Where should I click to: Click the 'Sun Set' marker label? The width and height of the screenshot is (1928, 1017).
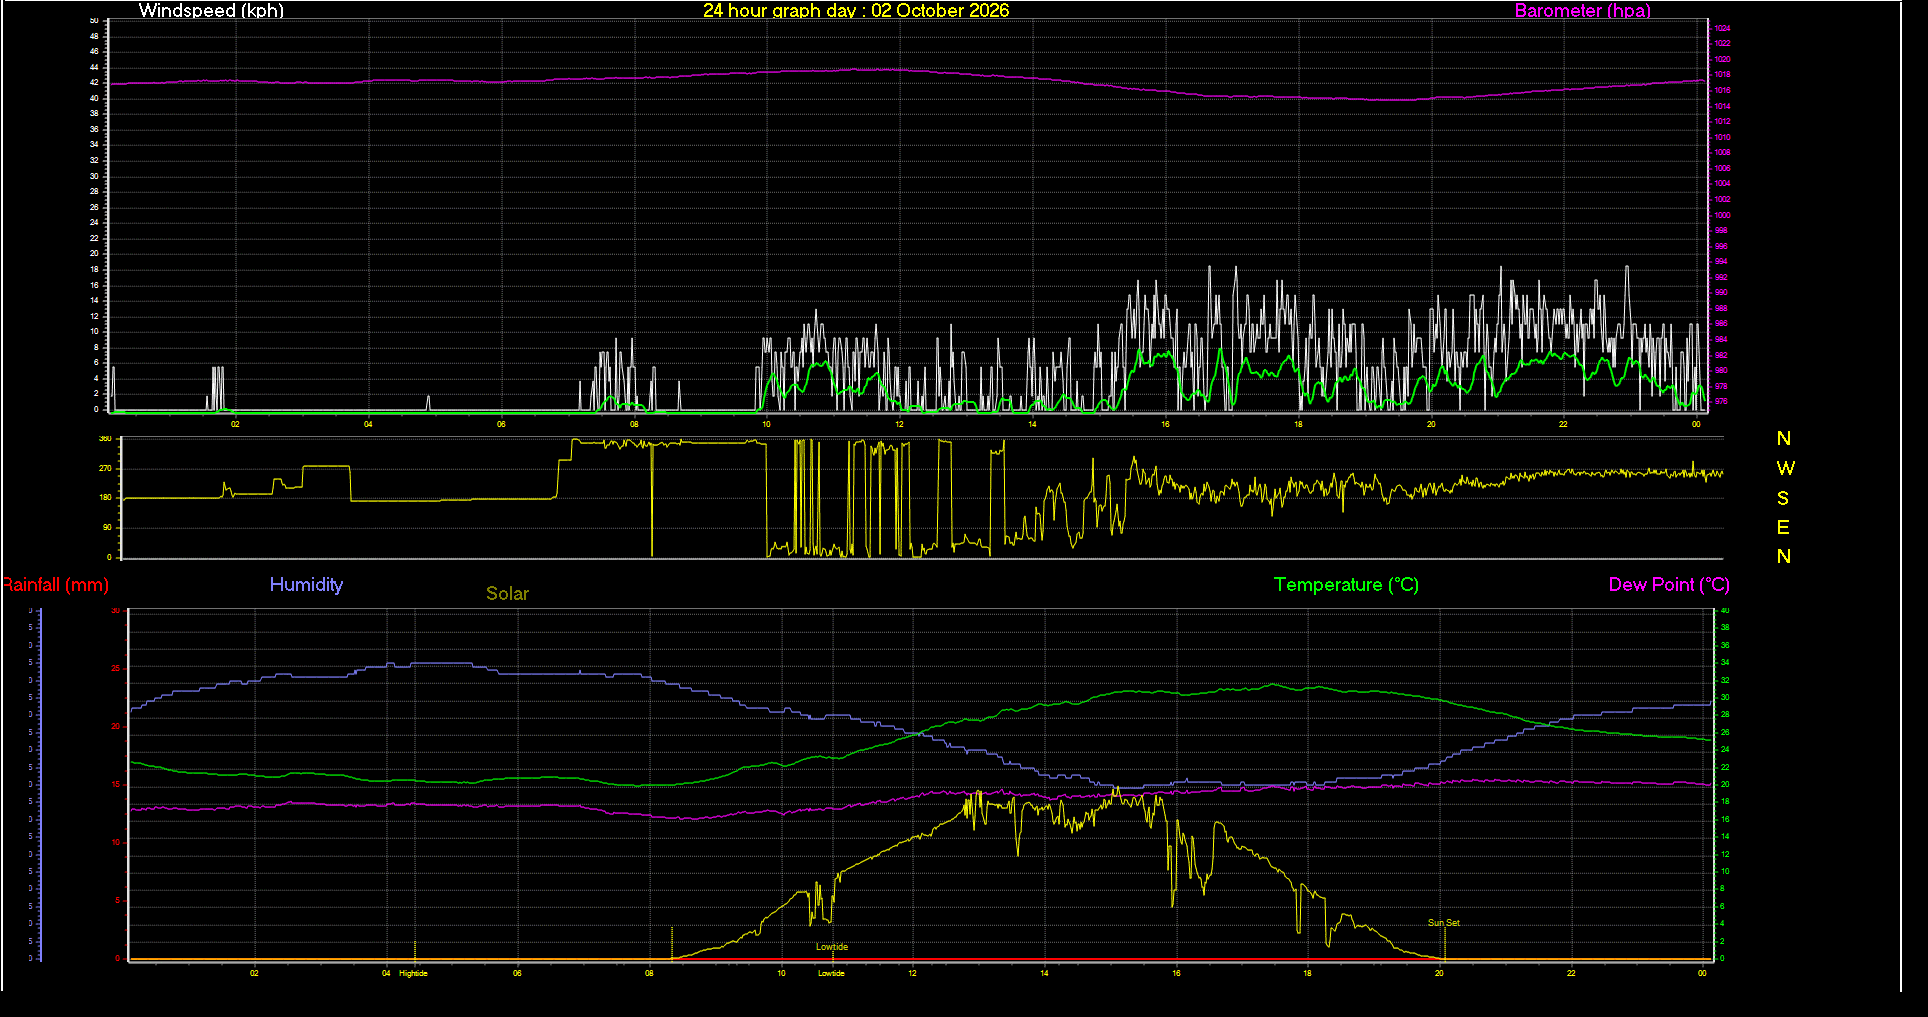(x=1443, y=923)
